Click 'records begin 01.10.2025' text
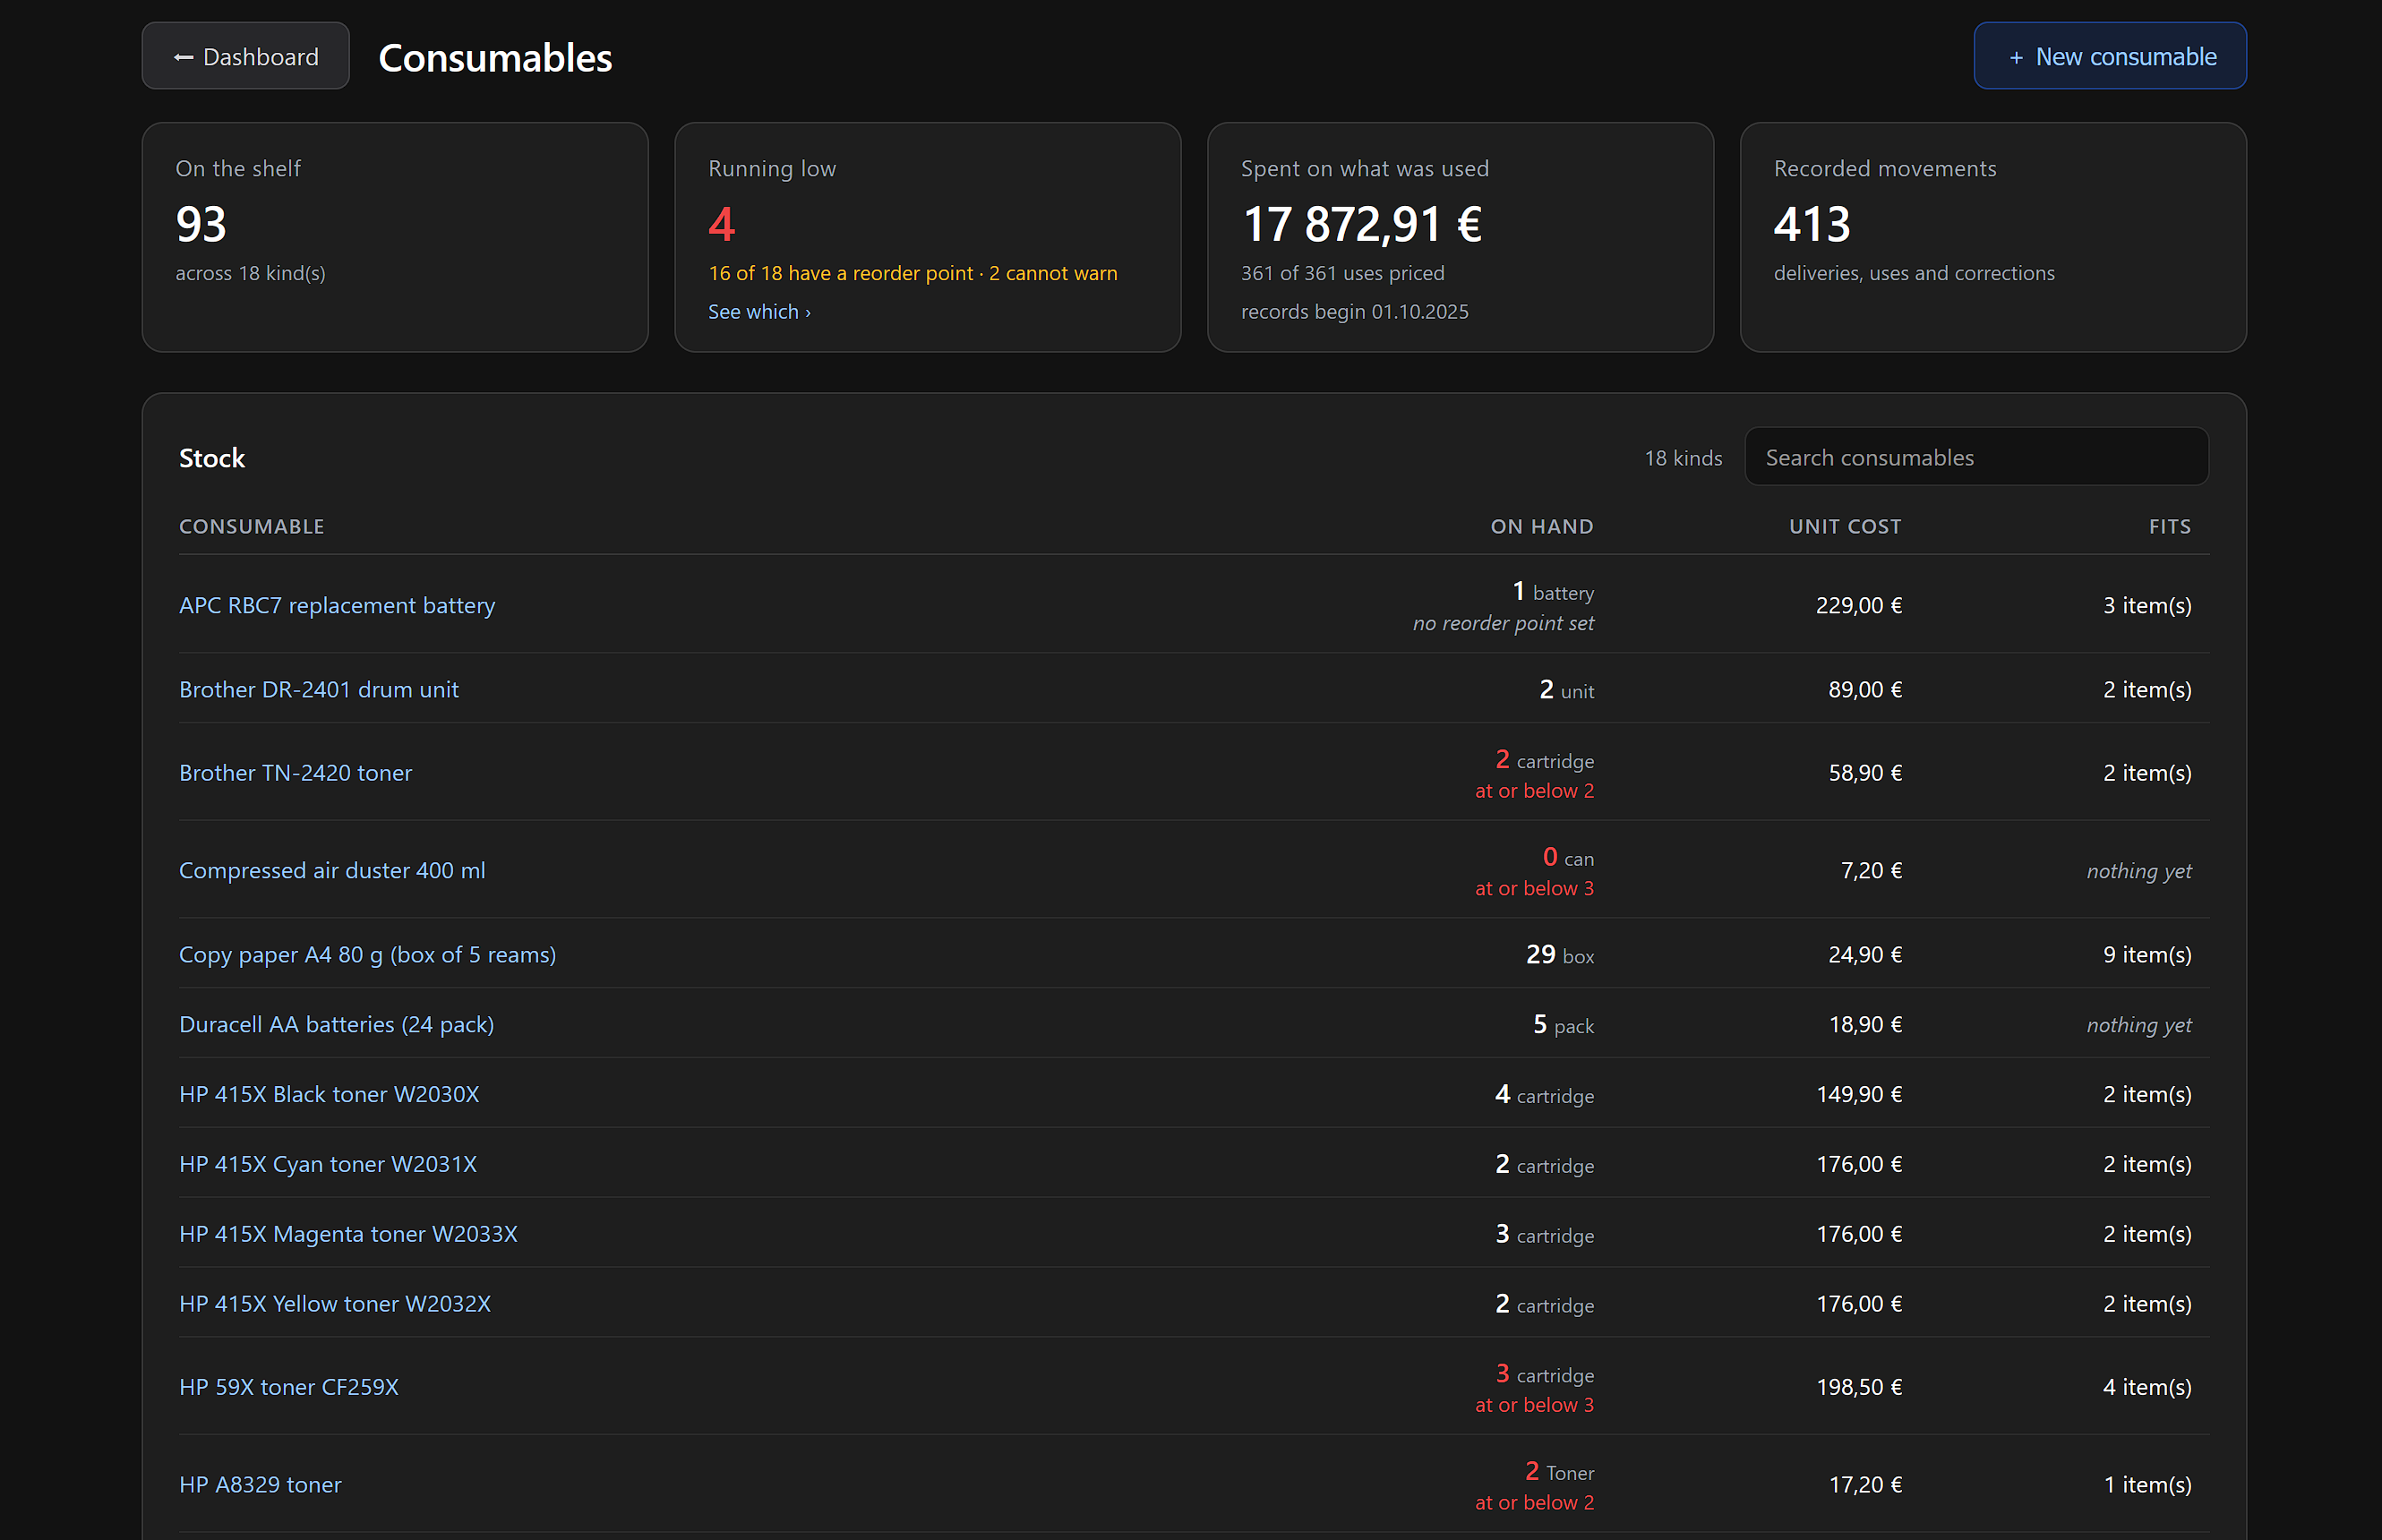 [1354, 312]
